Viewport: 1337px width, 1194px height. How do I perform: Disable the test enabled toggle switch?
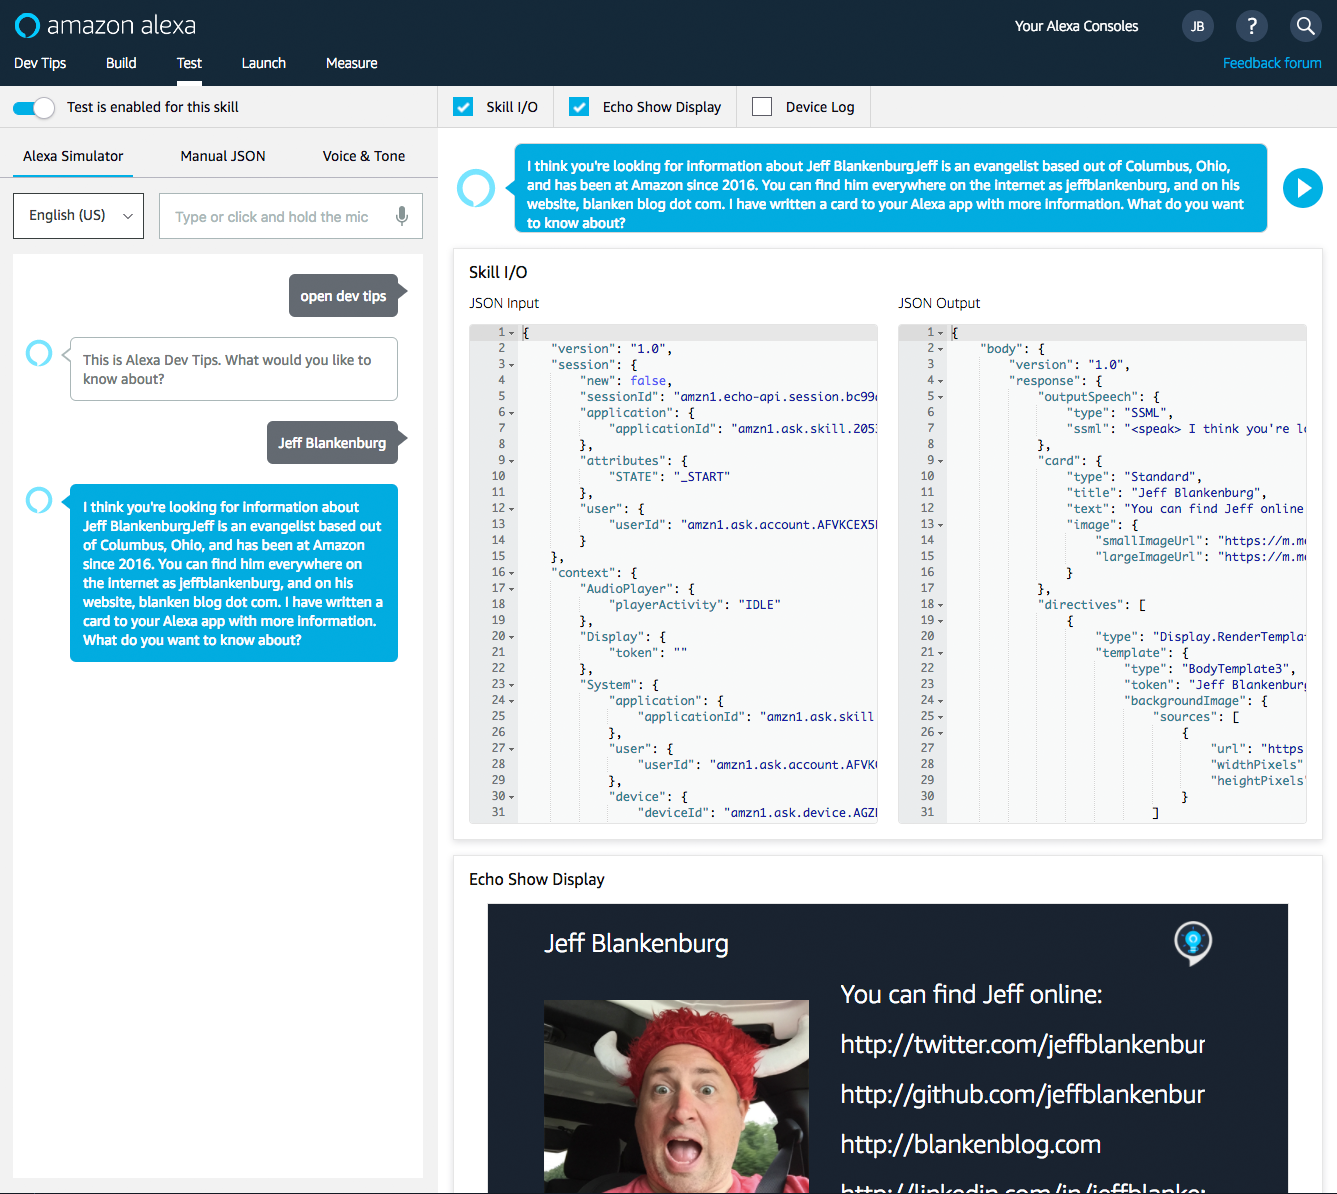pyautogui.click(x=34, y=107)
